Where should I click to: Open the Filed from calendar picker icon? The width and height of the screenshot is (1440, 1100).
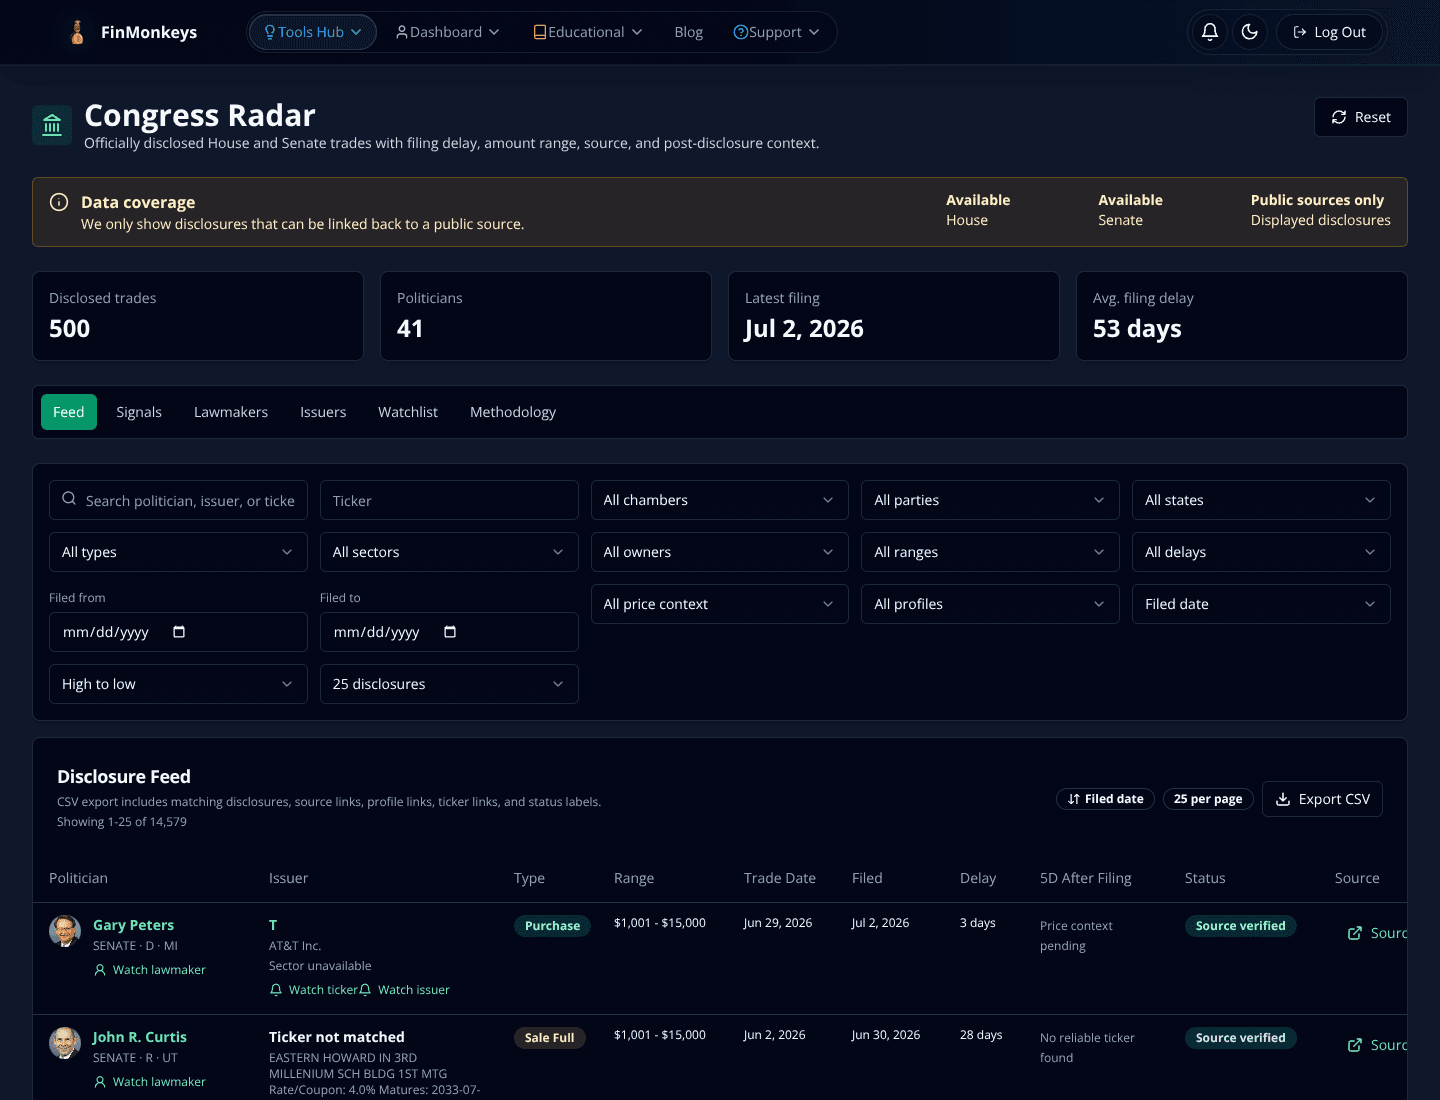(x=179, y=632)
